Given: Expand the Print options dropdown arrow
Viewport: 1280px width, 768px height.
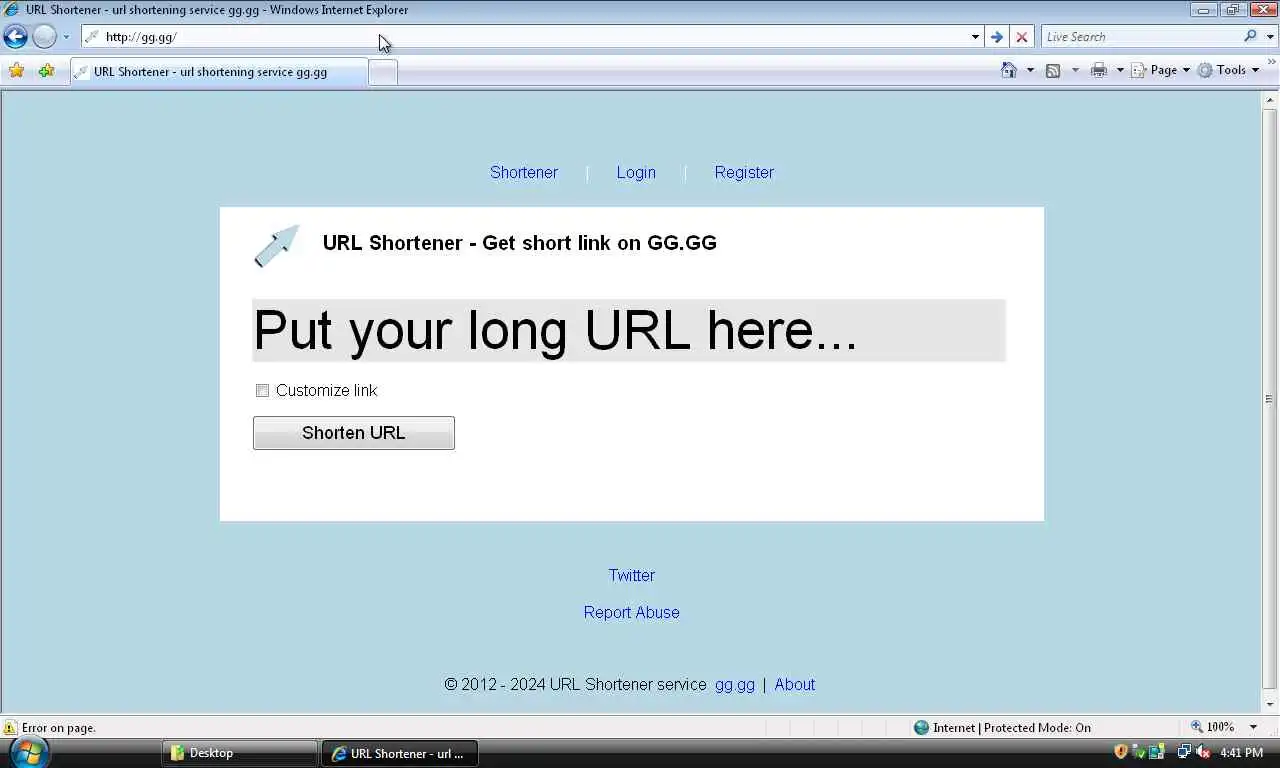Looking at the screenshot, I should [1120, 70].
